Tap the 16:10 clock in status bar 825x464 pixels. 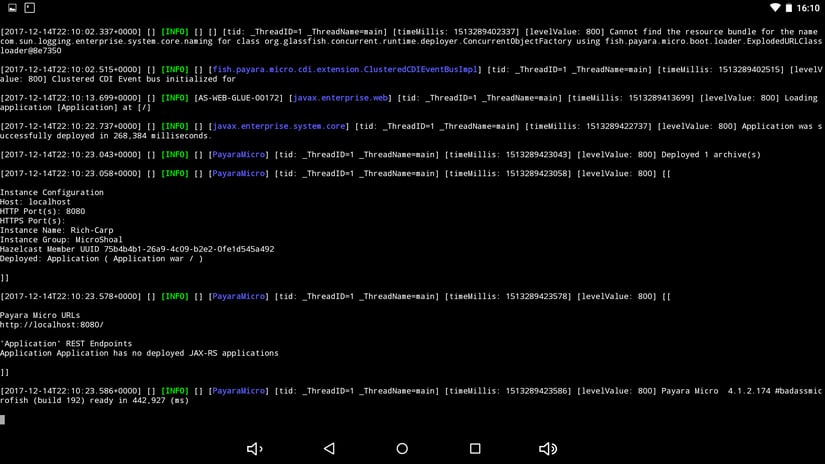click(x=808, y=8)
